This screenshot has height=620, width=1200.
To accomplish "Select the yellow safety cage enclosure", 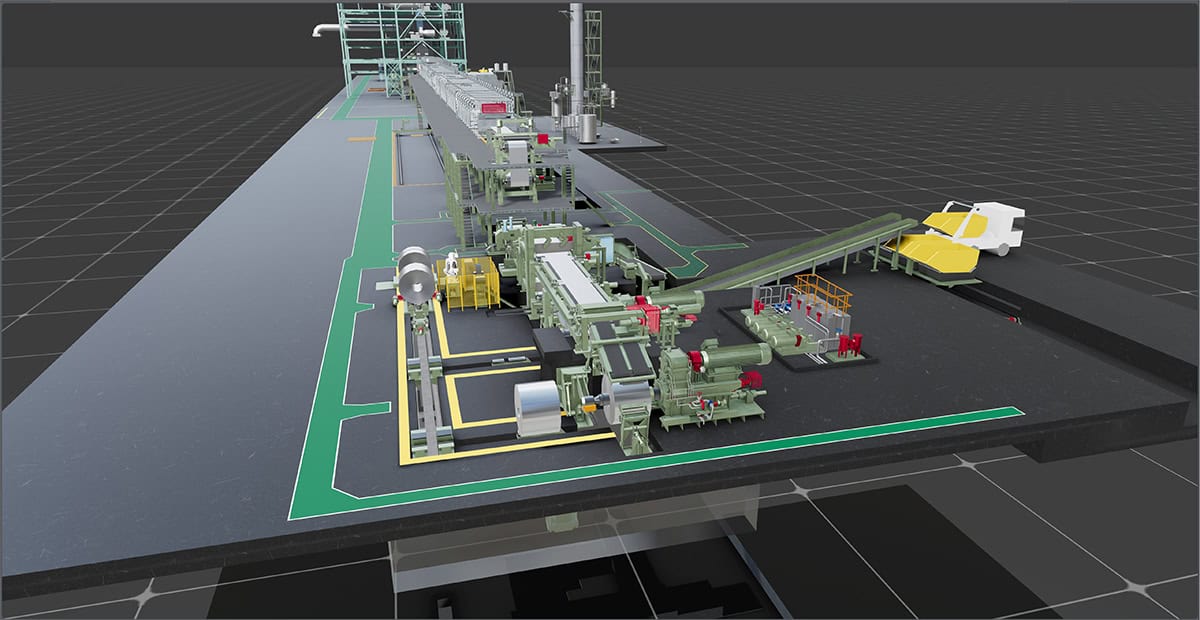I will pos(471,283).
